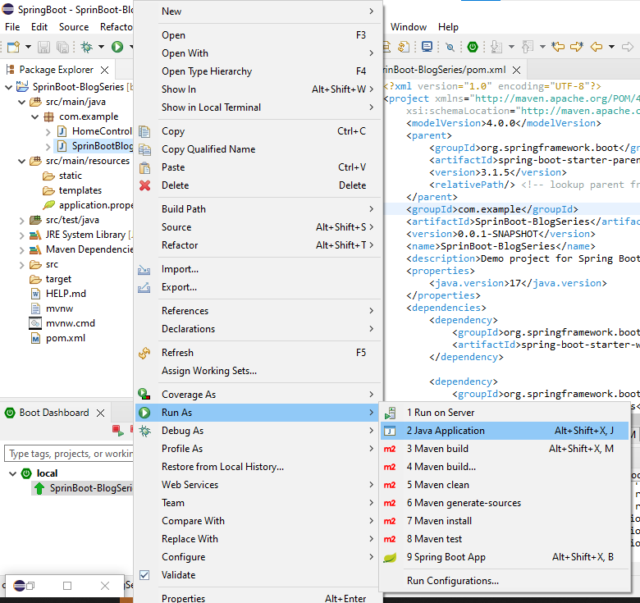Click the green Run toolbar button

(118, 47)
